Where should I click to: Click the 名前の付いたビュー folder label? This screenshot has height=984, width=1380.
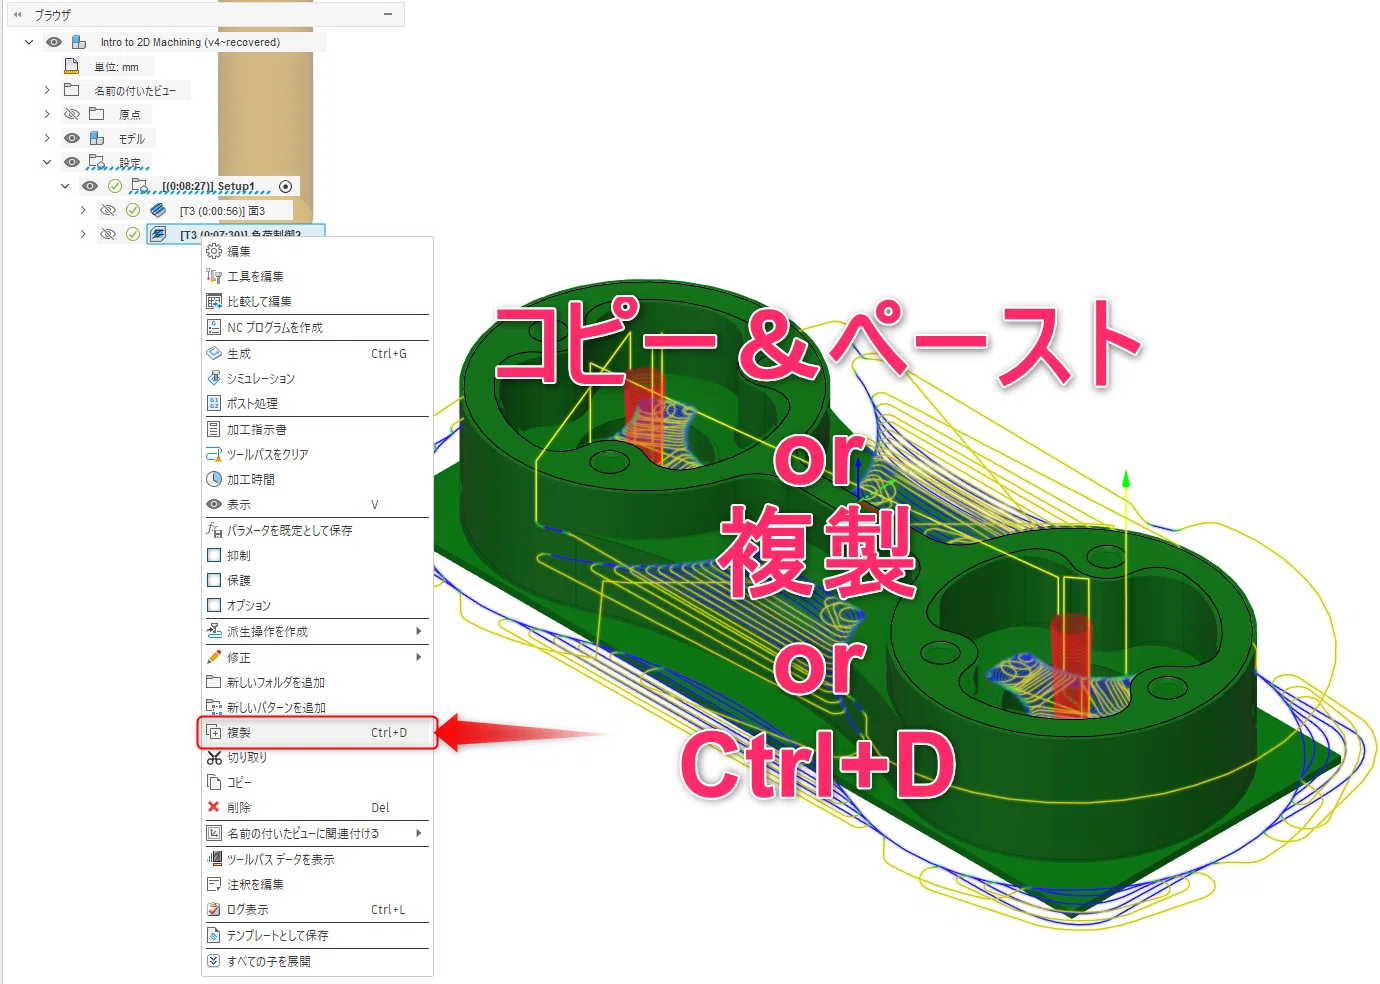135,91
